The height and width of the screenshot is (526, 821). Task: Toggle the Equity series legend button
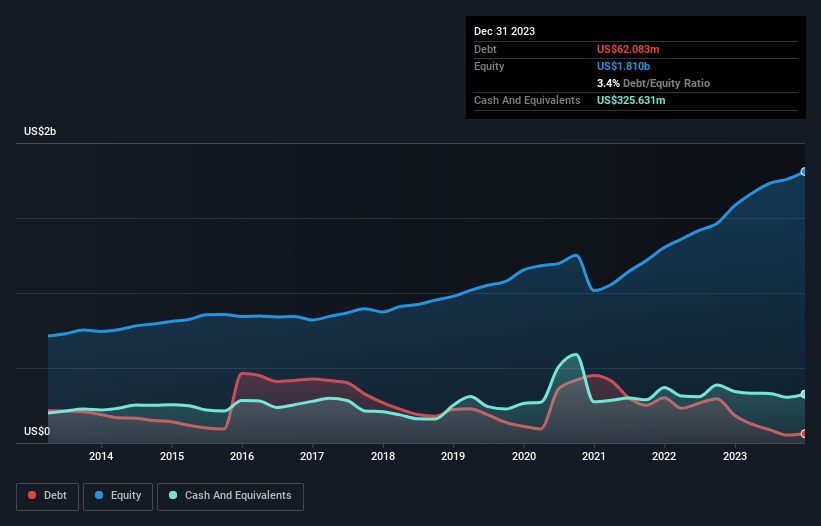[118, 496]
